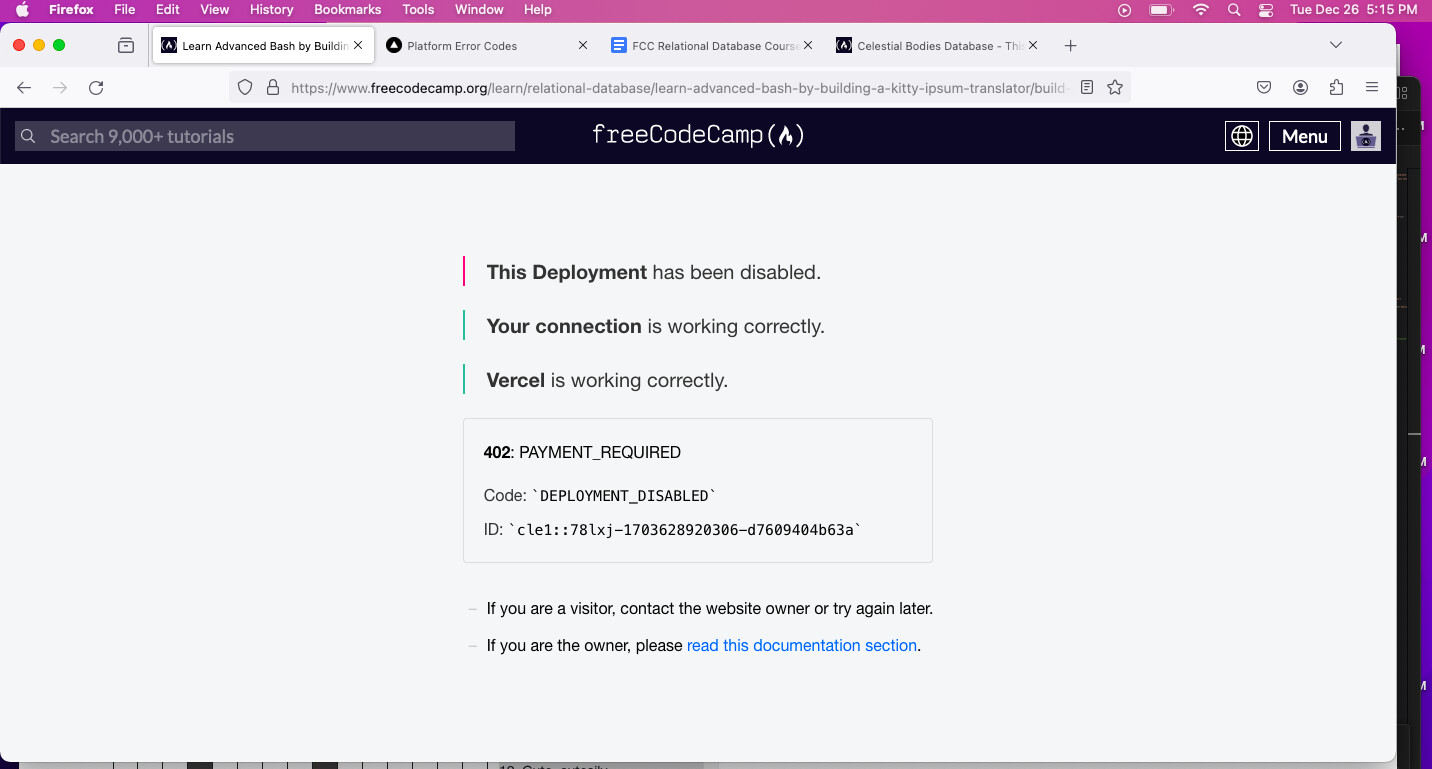Viewport: 1432px width, 769px height.
Task: Navigate back using the back arrow
Action: 23,87
